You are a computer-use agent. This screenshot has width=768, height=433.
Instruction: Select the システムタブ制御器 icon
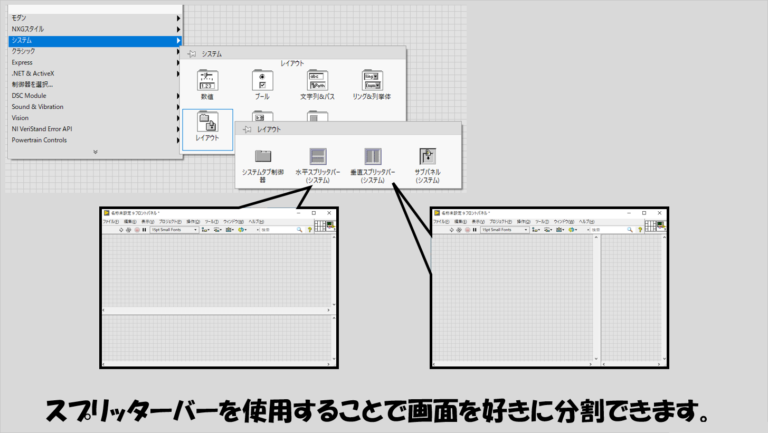pos(263,157)
